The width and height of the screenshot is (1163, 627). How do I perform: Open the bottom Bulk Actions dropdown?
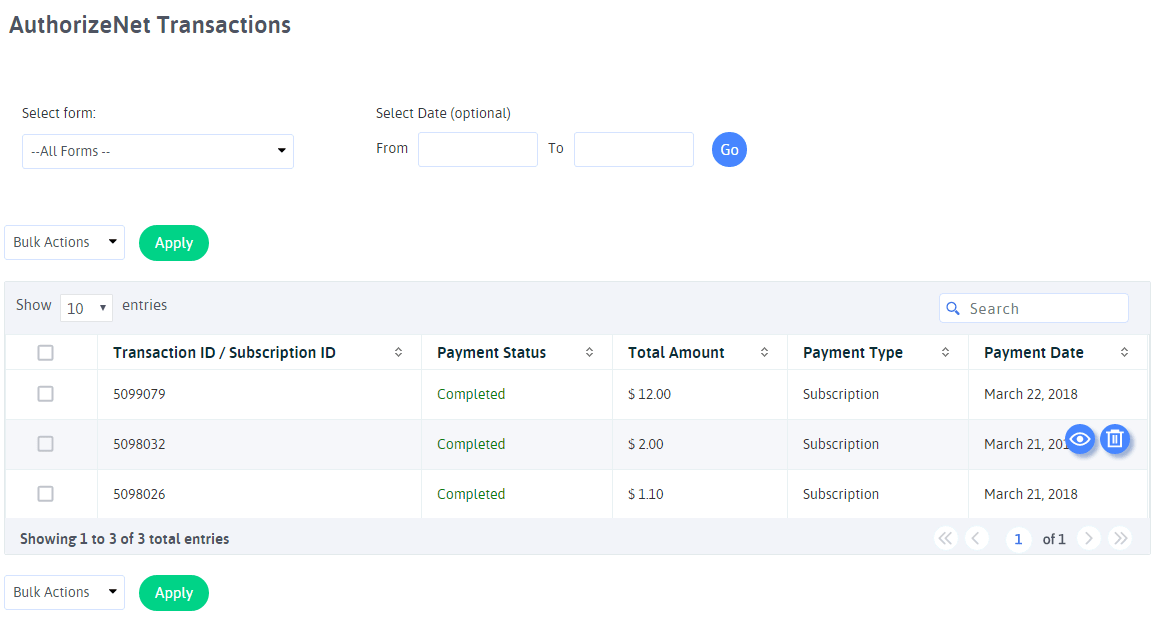(x=64, y=592)
